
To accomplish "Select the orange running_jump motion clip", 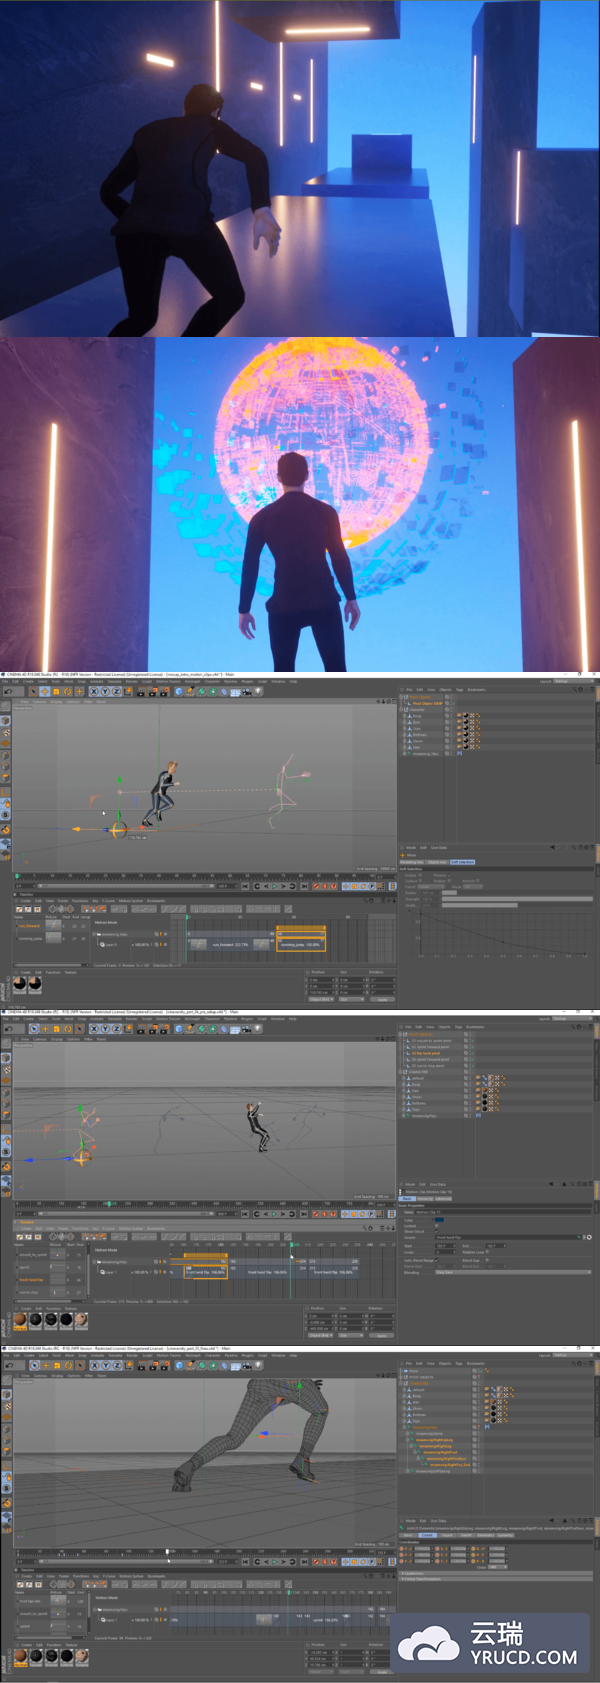I will click(x=301, y=945).
